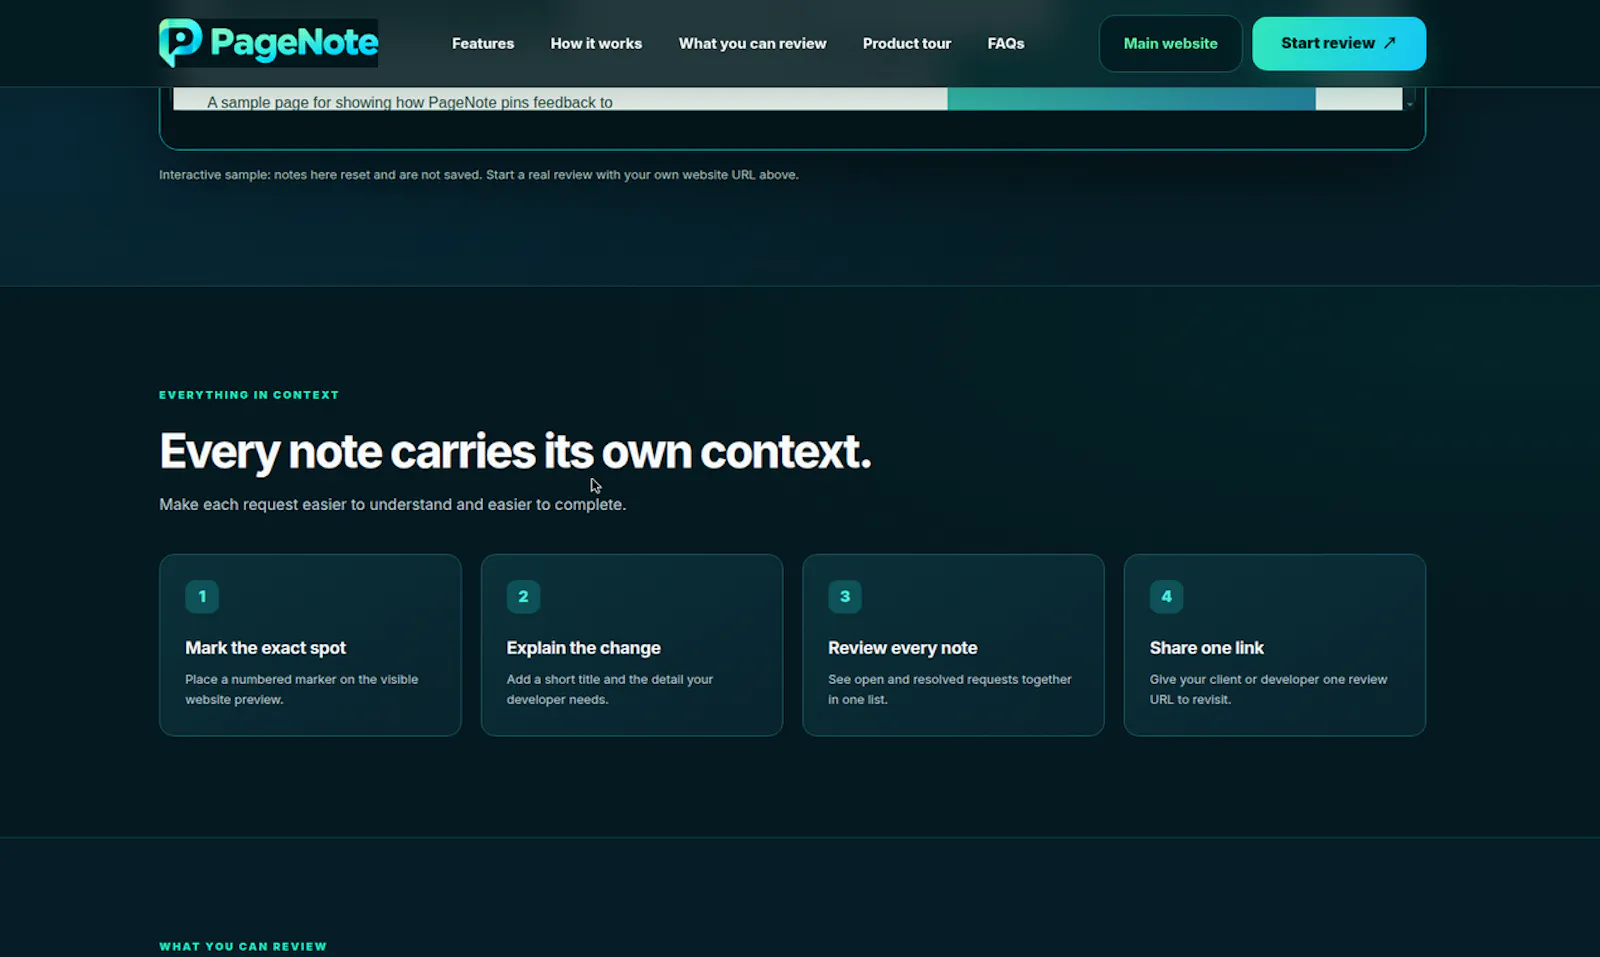Go to How it works section
1600x957 pixels.
596,43
